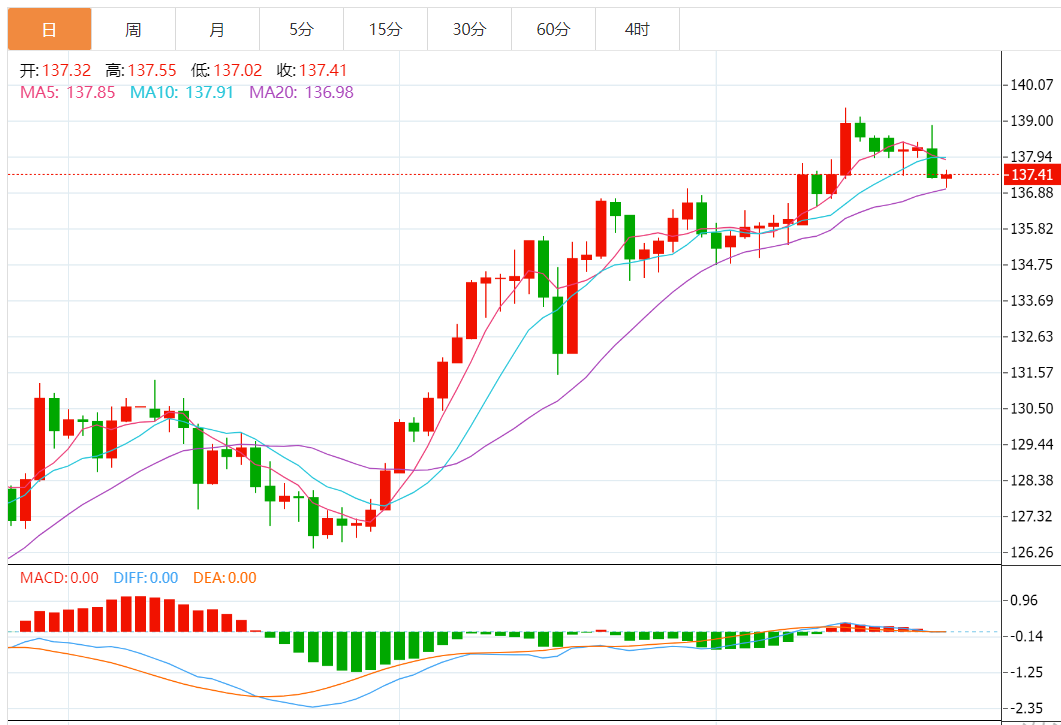
Task: Click the 130.50 price axis label
Action: click(x=1031, y=408)
